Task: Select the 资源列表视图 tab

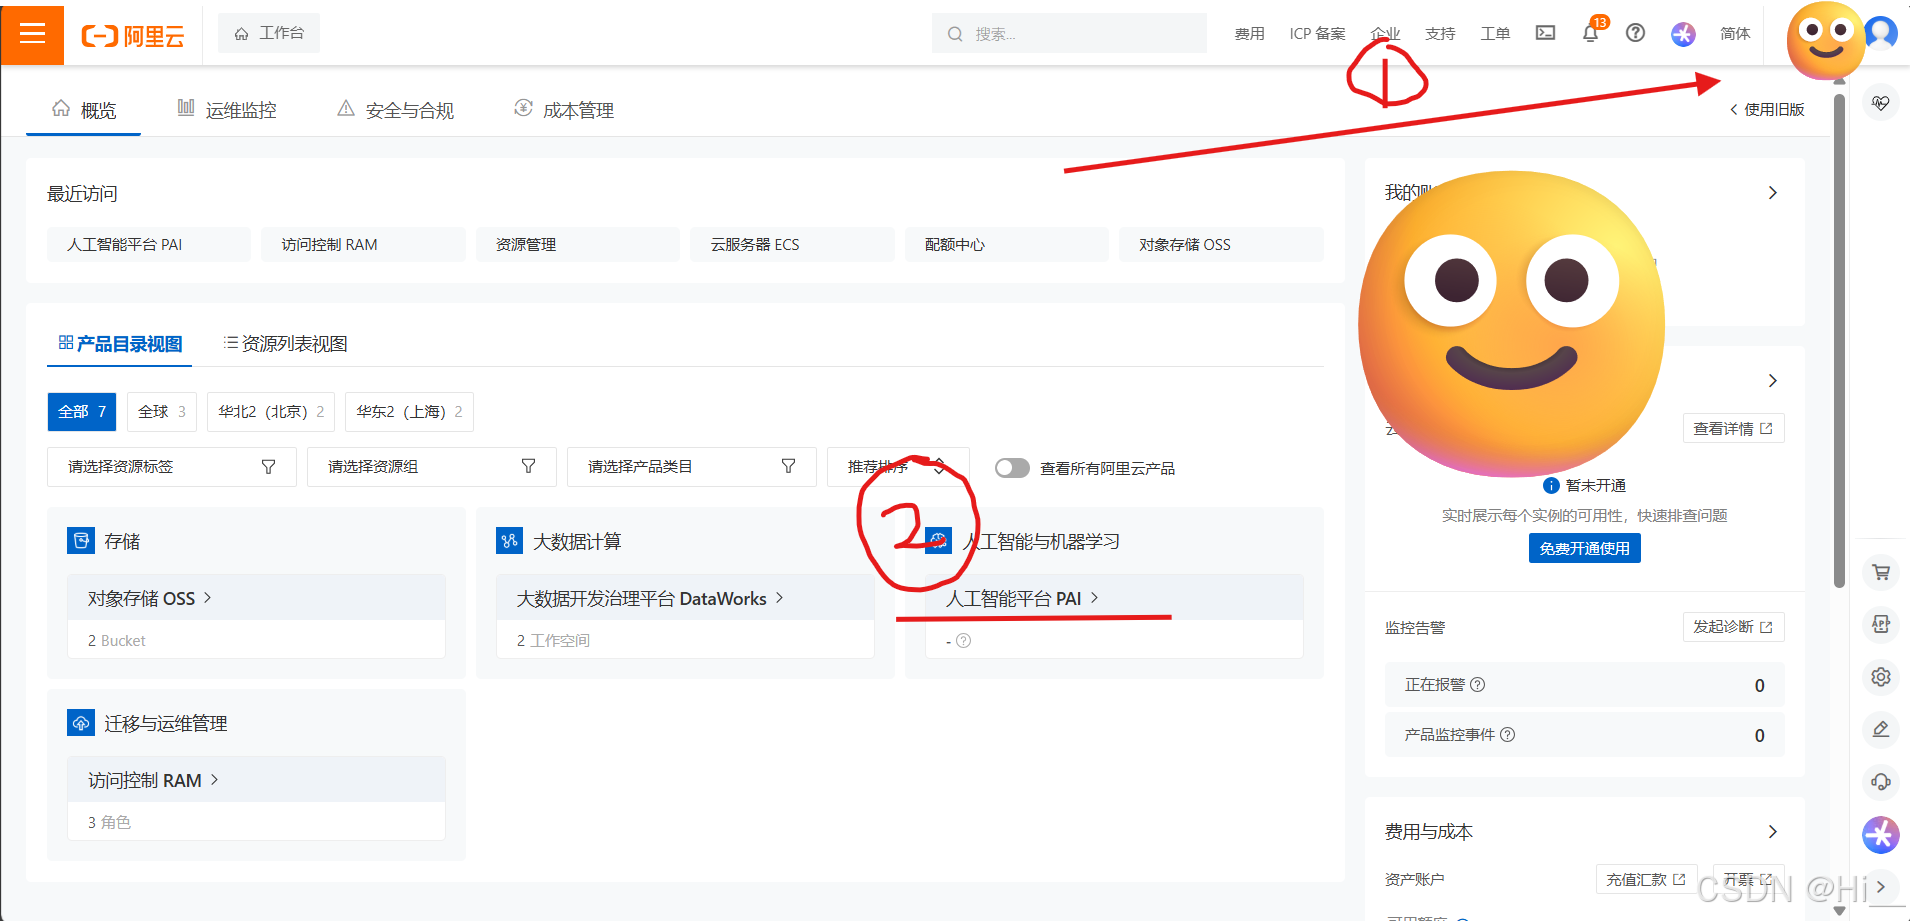Action: click(x=285, y=344)
